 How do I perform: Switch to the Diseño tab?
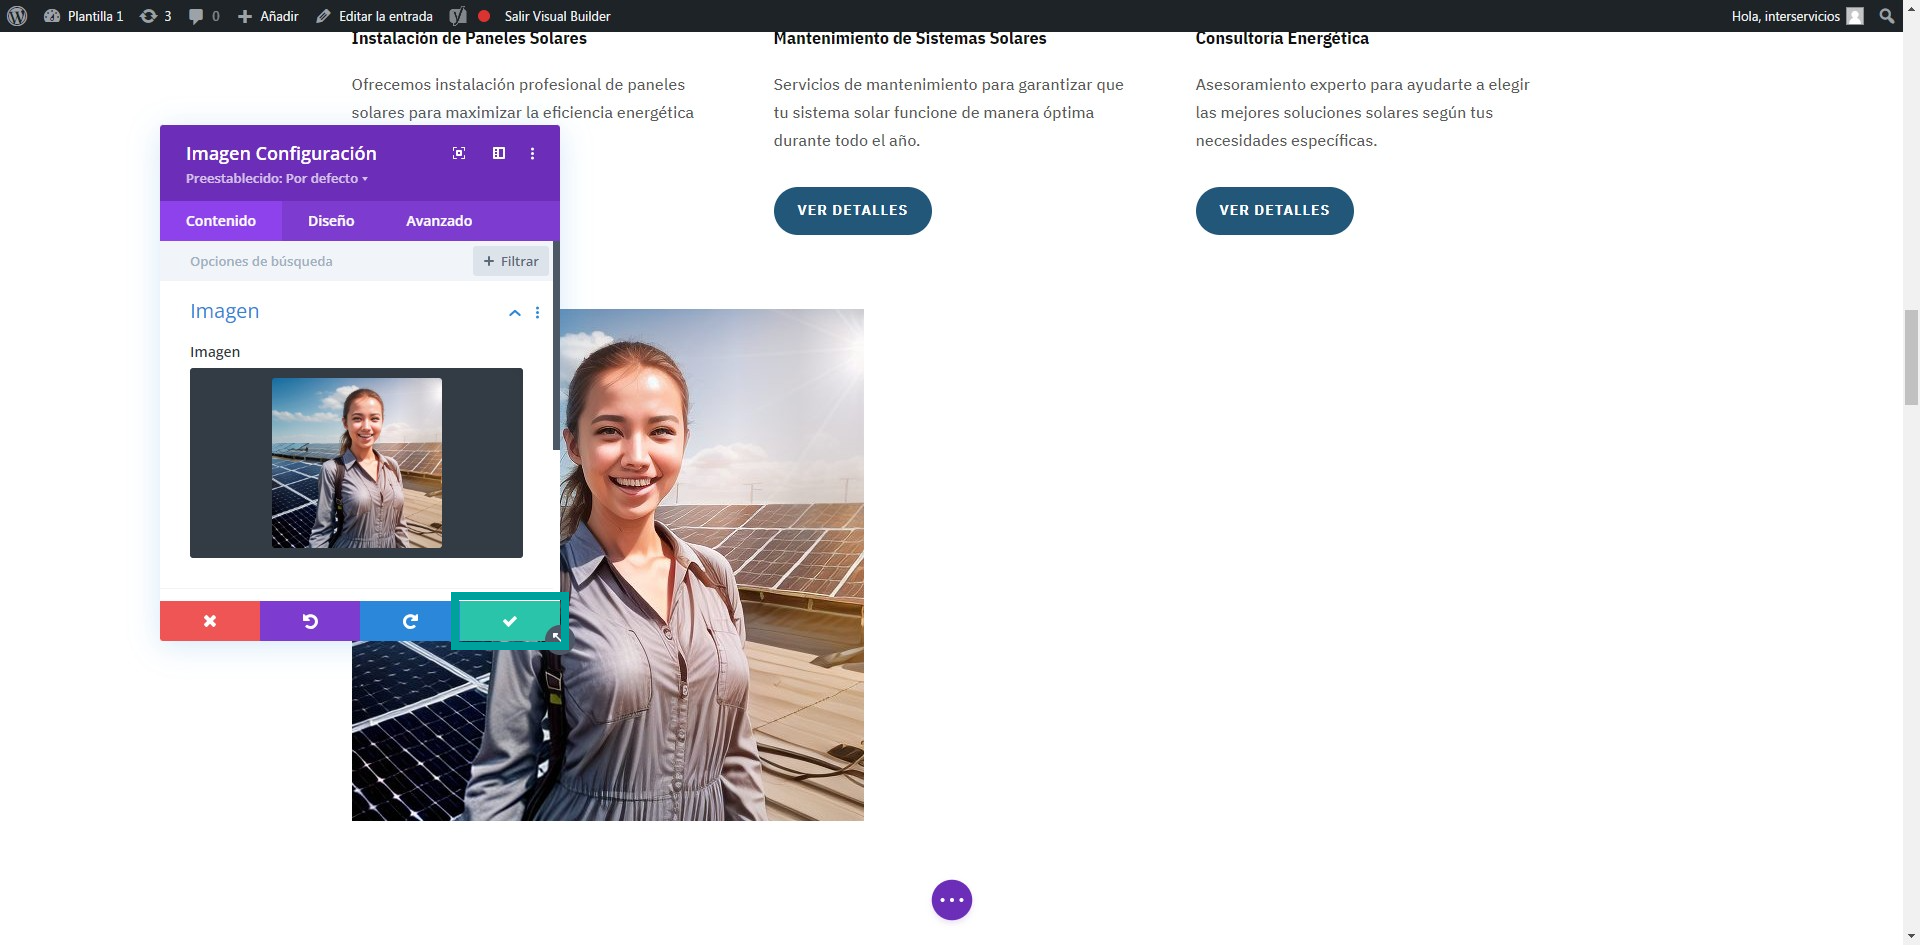331,221
